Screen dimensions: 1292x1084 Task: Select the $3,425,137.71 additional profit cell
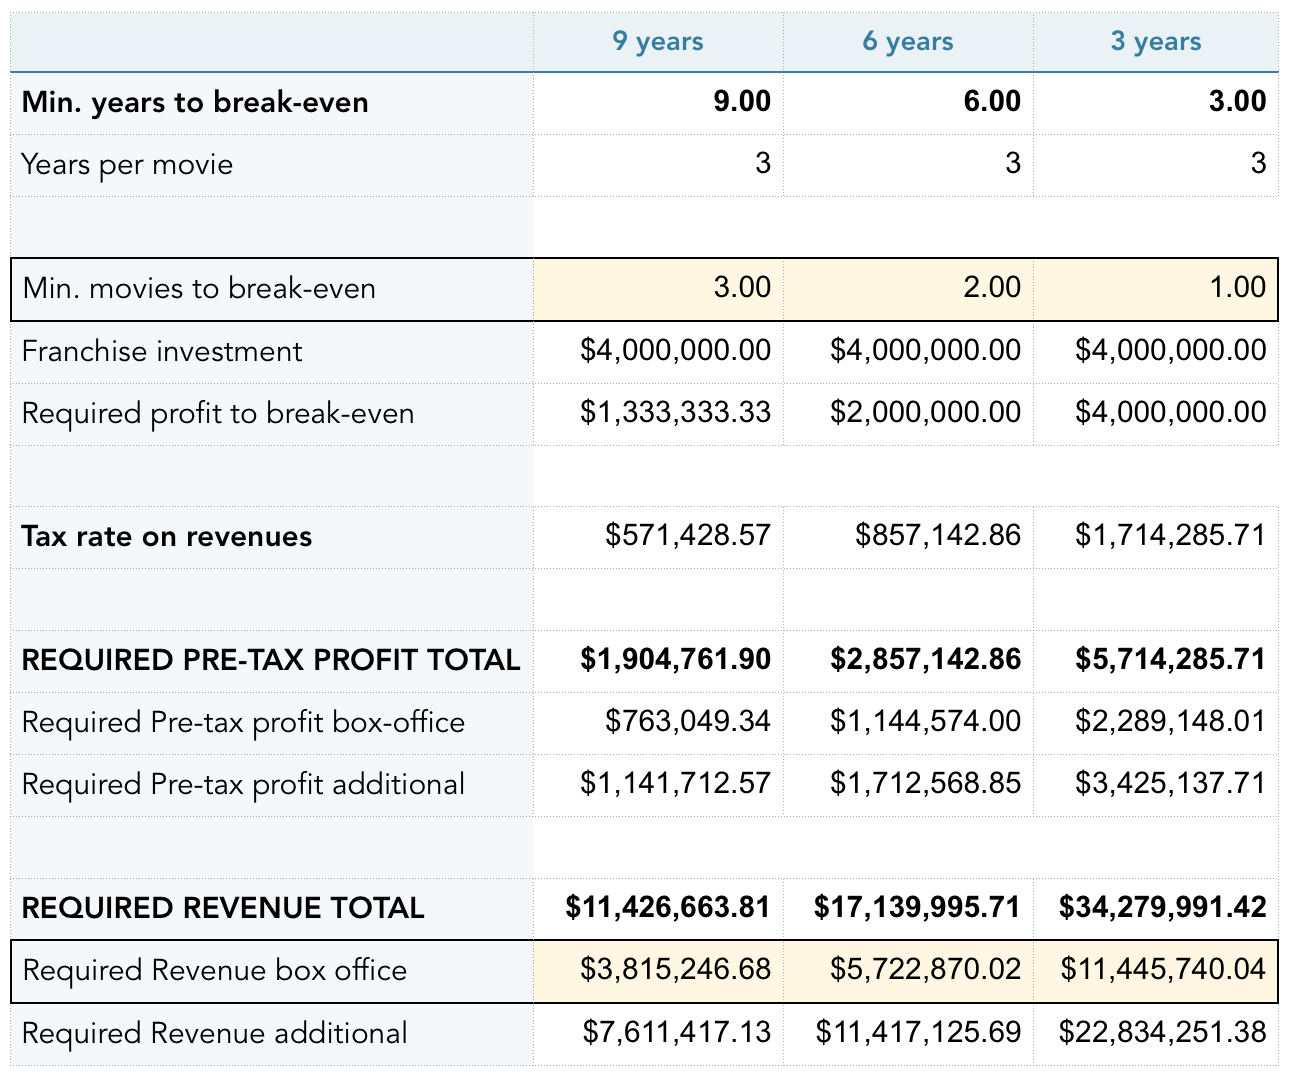1156,784
